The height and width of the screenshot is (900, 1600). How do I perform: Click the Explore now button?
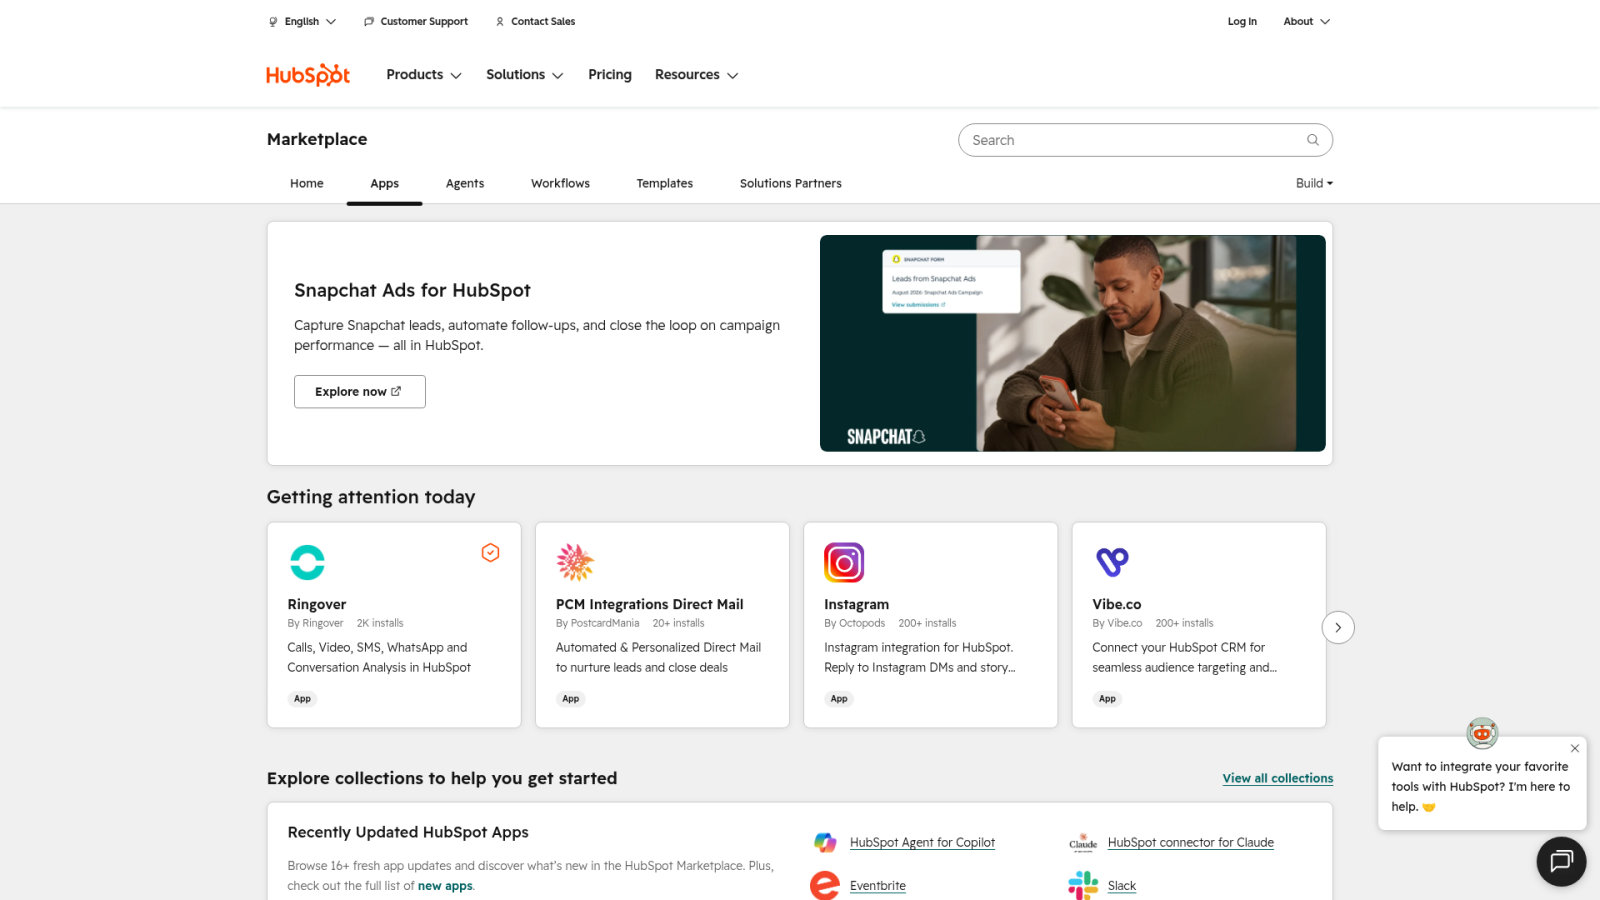click(360, 392)
